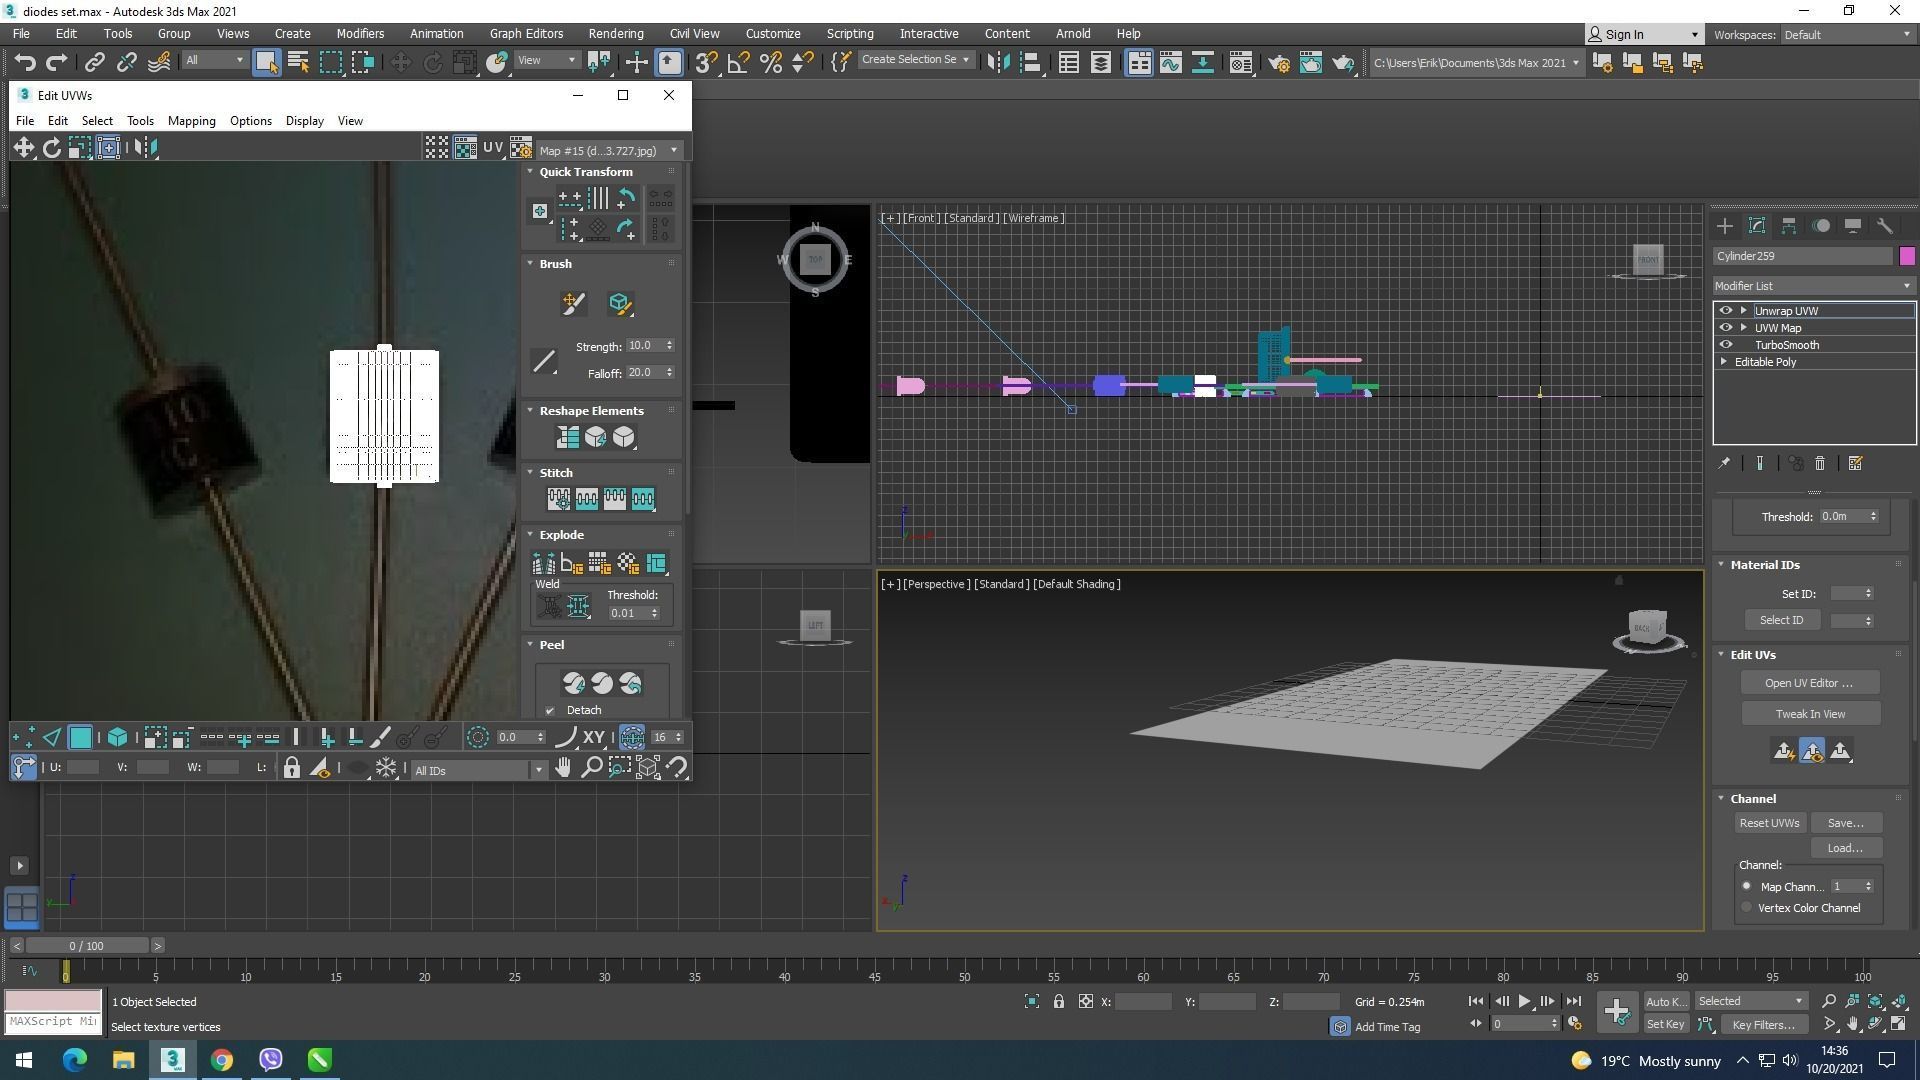Image resolution: width=1920 pixels, height=1080 pixels.
Task: Select the Angle Snap toggle icon
Action: [x=738, y=63]
